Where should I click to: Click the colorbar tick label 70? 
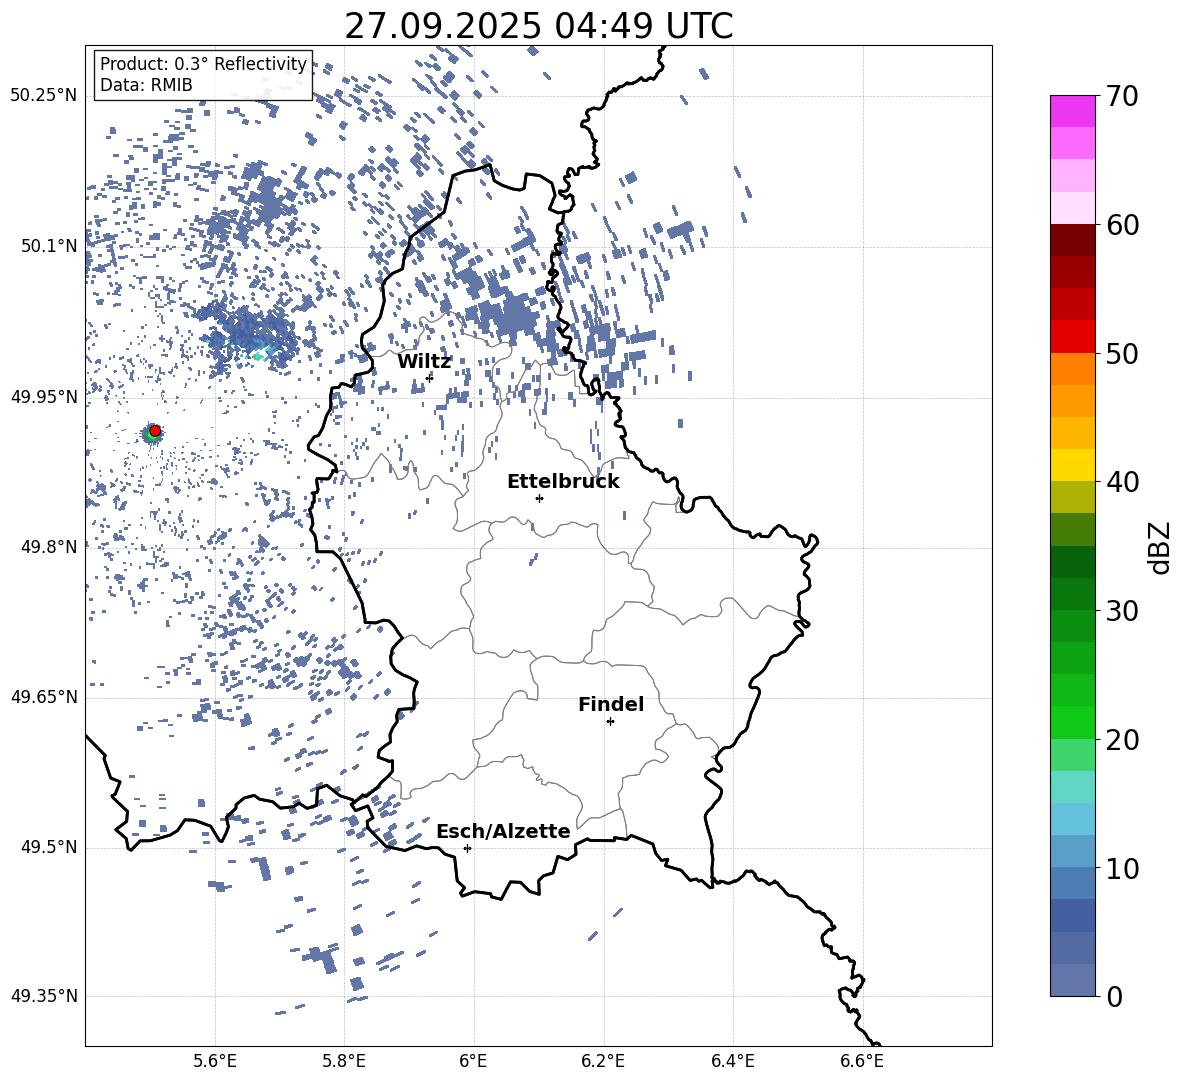[1122, 96]
